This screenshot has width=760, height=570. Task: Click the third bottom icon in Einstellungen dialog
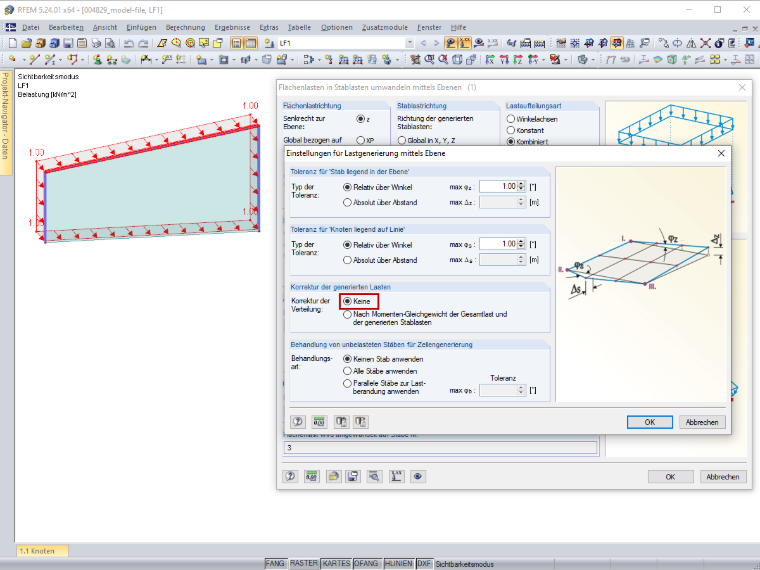tap(341, 422)
